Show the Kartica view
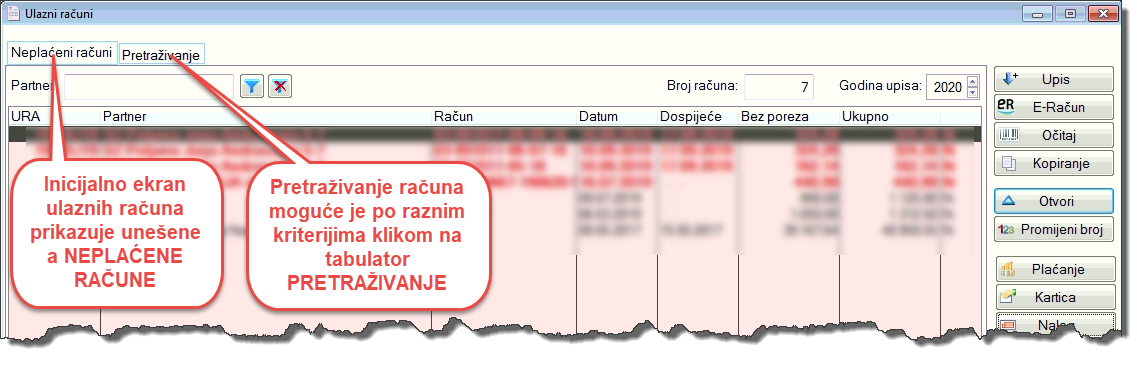The height and width of the screenshot is (368, 1137). point(1054,298)
